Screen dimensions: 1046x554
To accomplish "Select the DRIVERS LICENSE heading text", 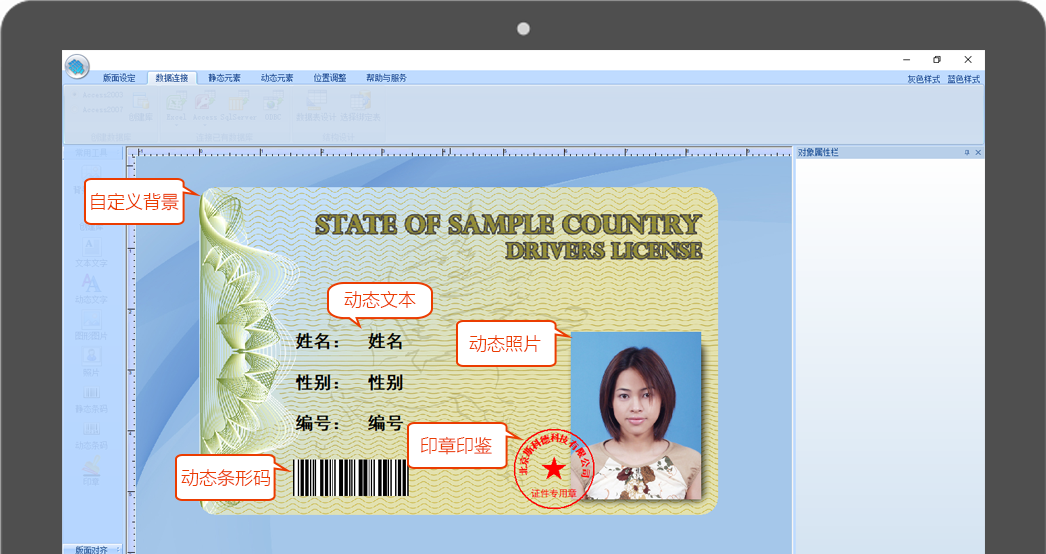I will point(604,251).
